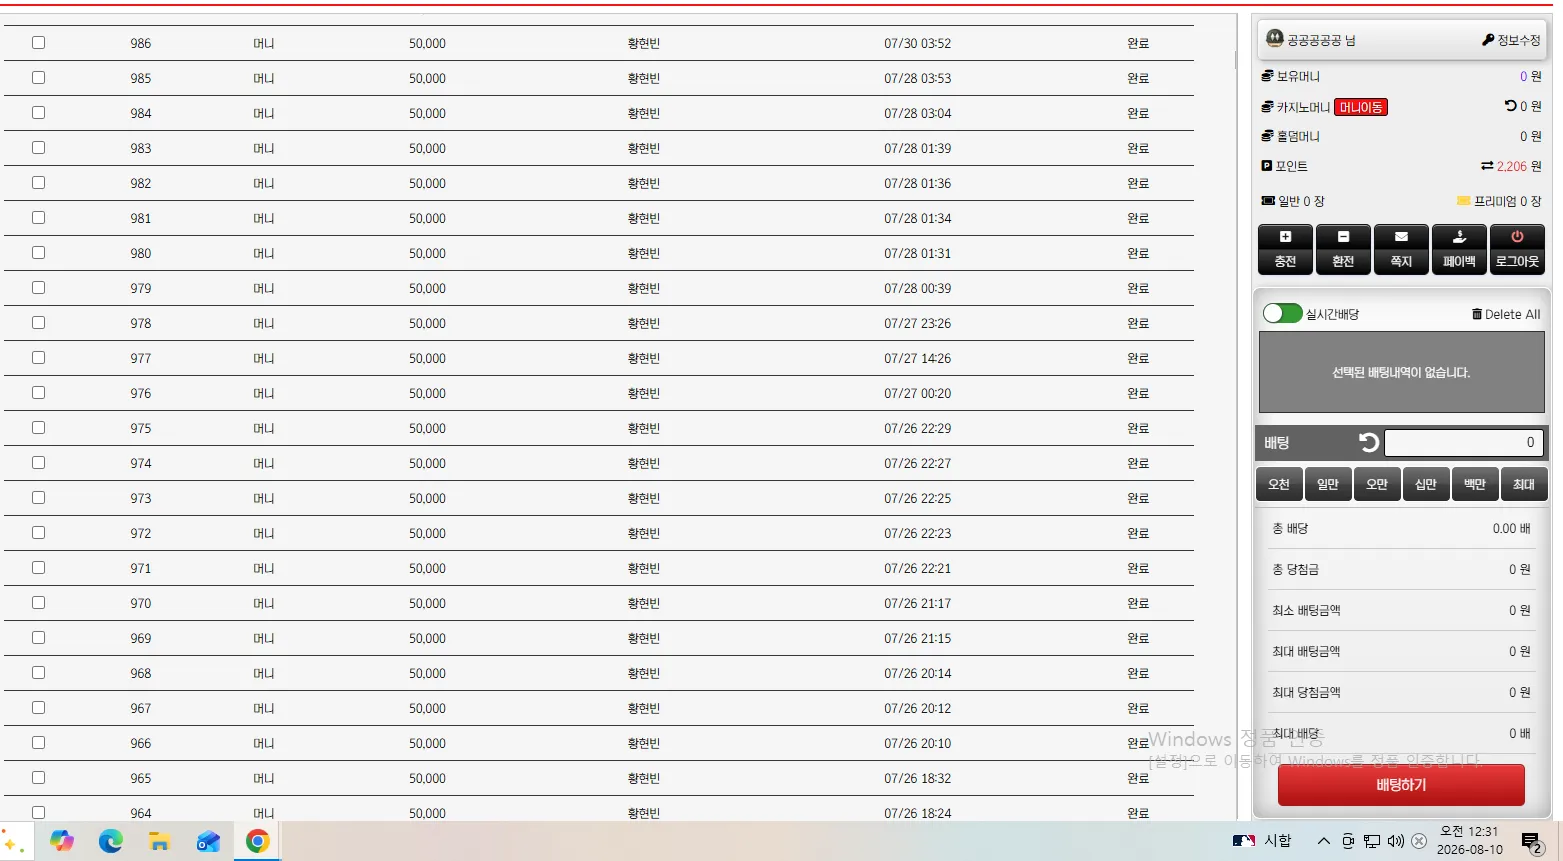Click the red 배팅하기 button
1563x861 pixels.
pos(1401,785)
